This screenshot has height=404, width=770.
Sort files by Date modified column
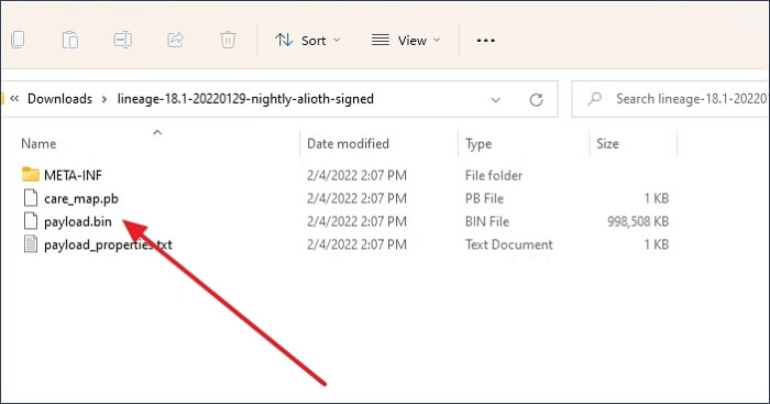[348, 144]
